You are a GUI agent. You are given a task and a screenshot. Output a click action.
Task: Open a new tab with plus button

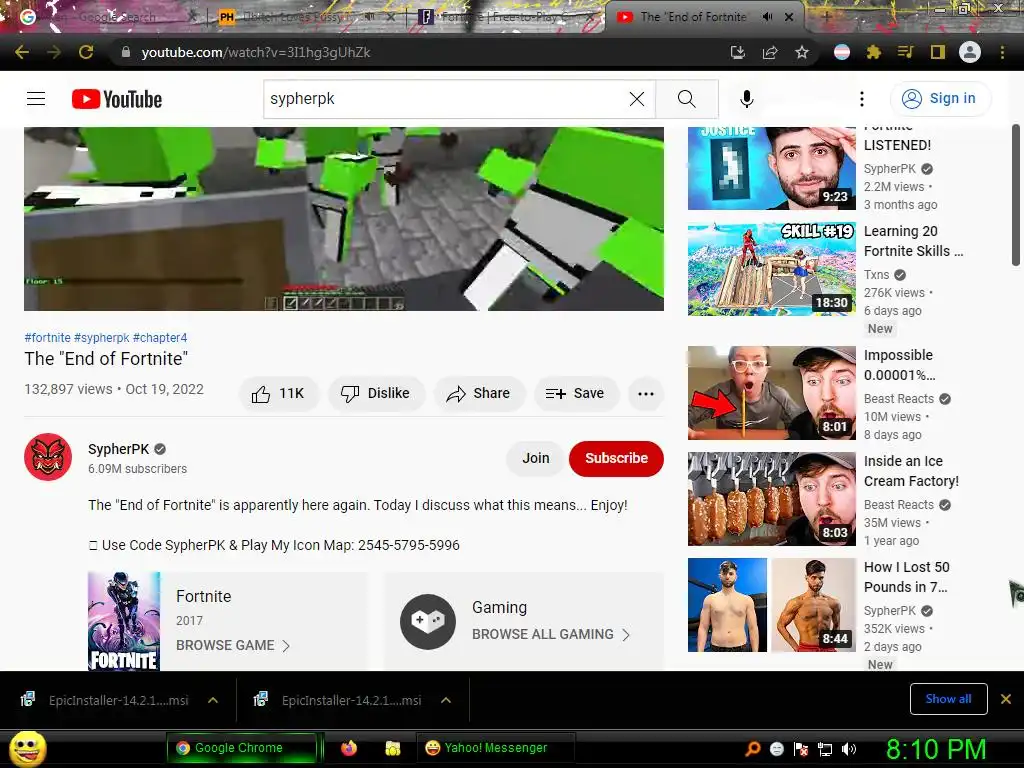[x=826, y=16]
